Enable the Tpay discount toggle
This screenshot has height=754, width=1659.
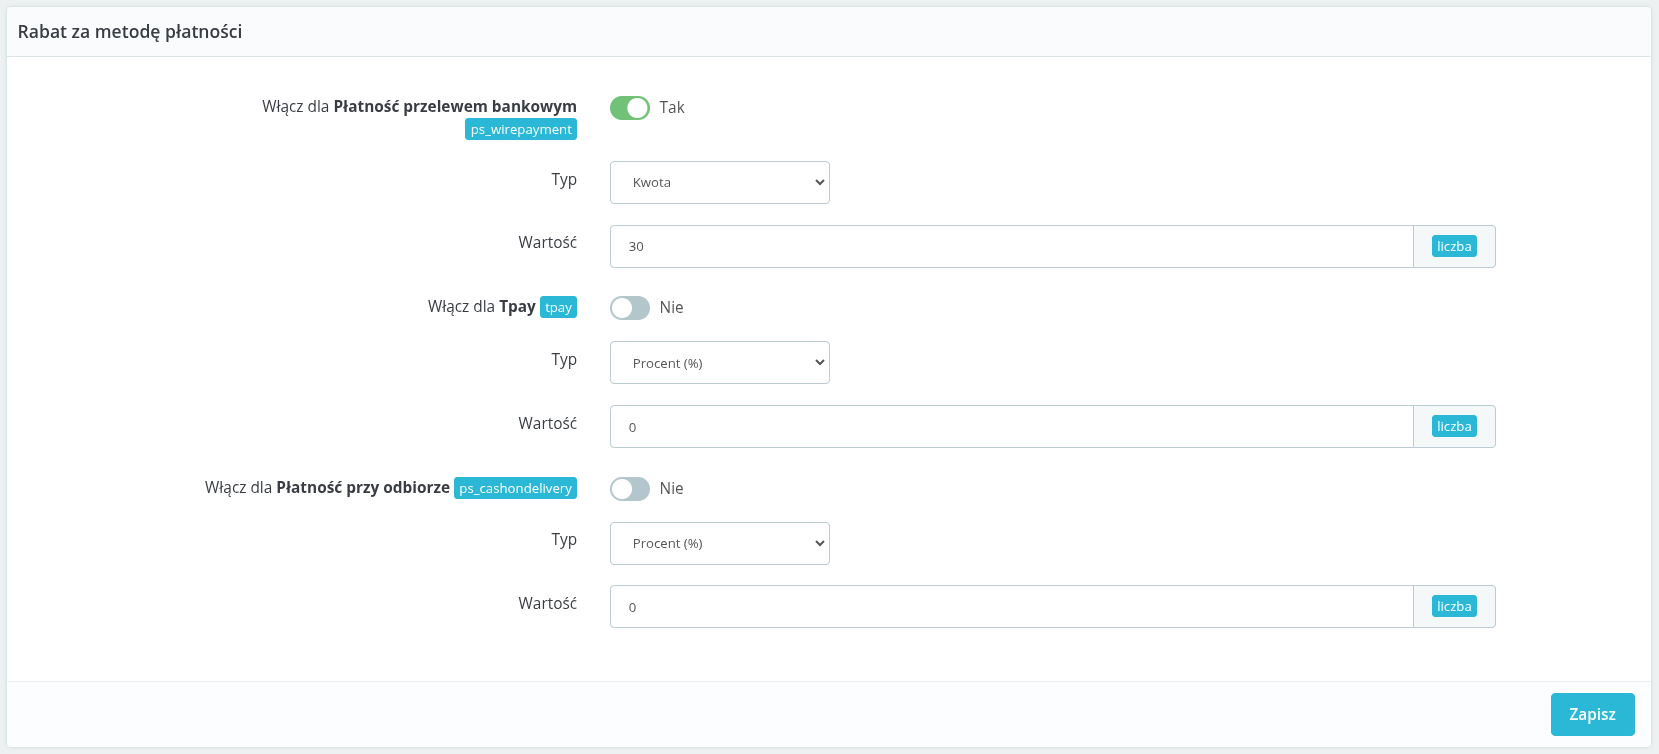point(629,308)
